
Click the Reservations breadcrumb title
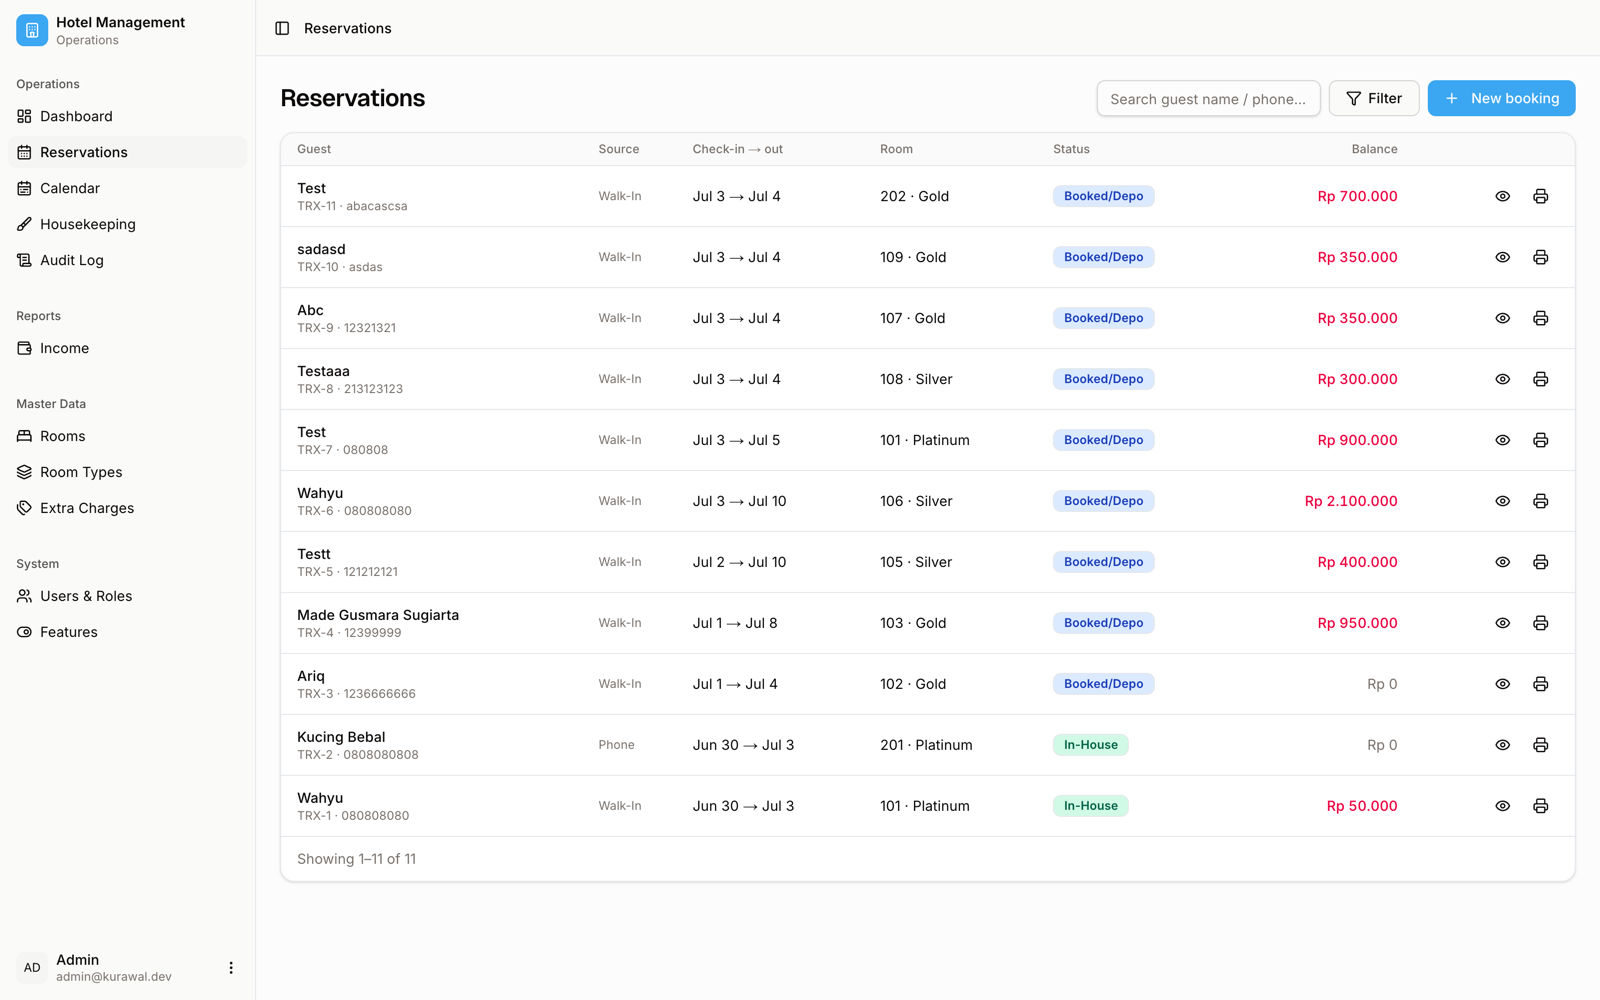click(x=347, y=28)
